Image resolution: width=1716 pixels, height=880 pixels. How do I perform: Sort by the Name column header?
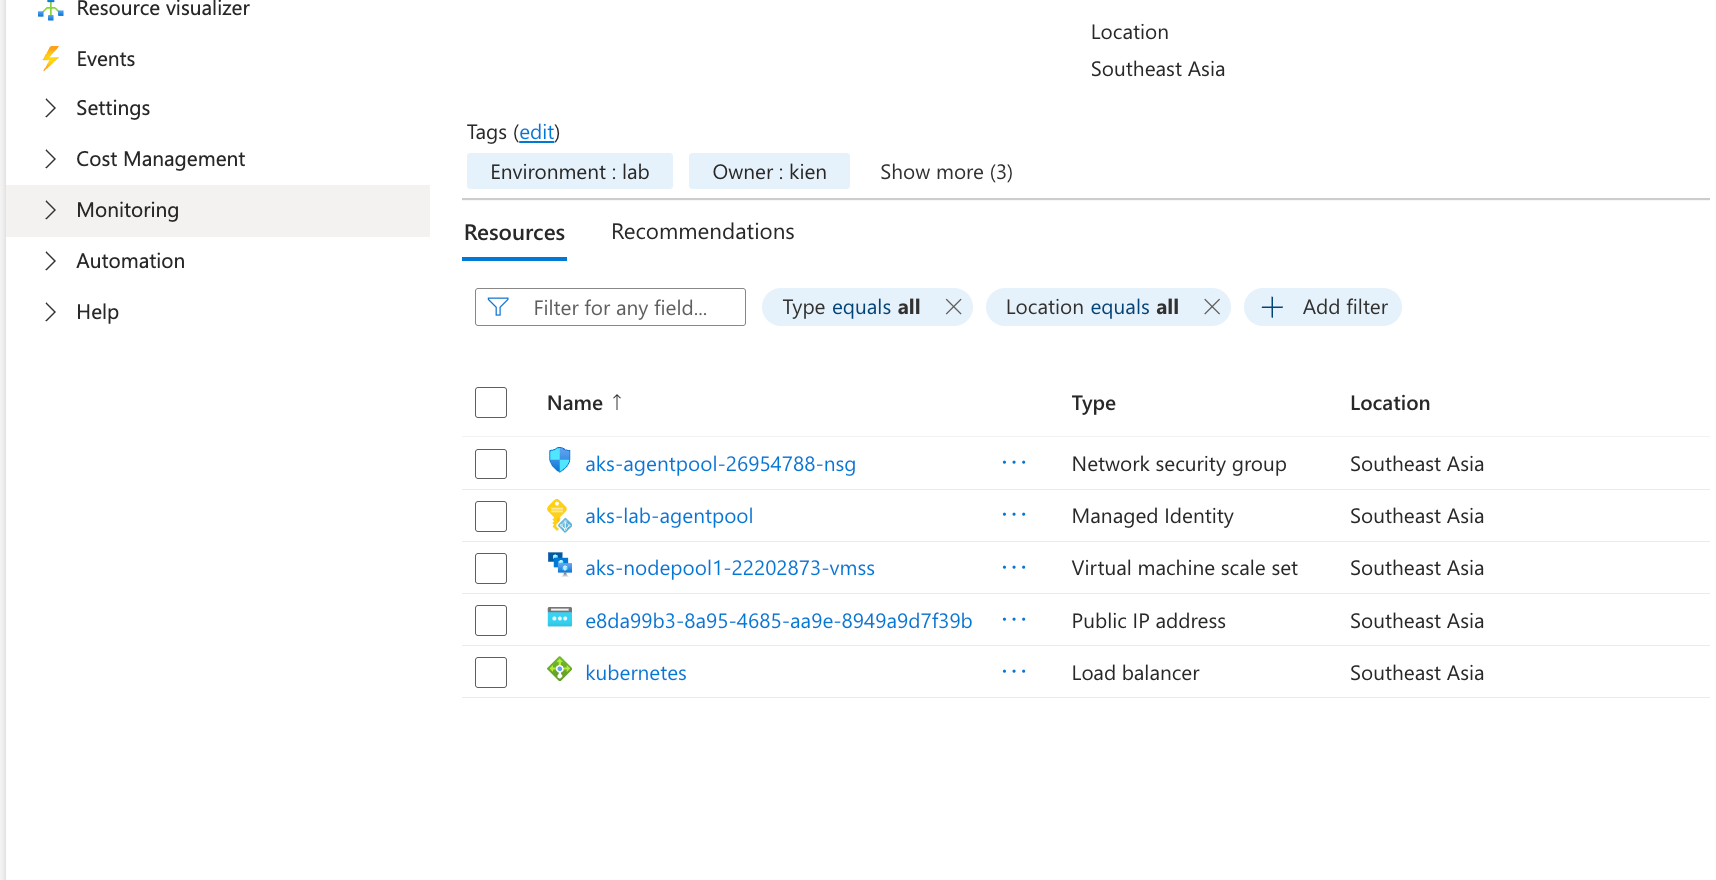575,403
